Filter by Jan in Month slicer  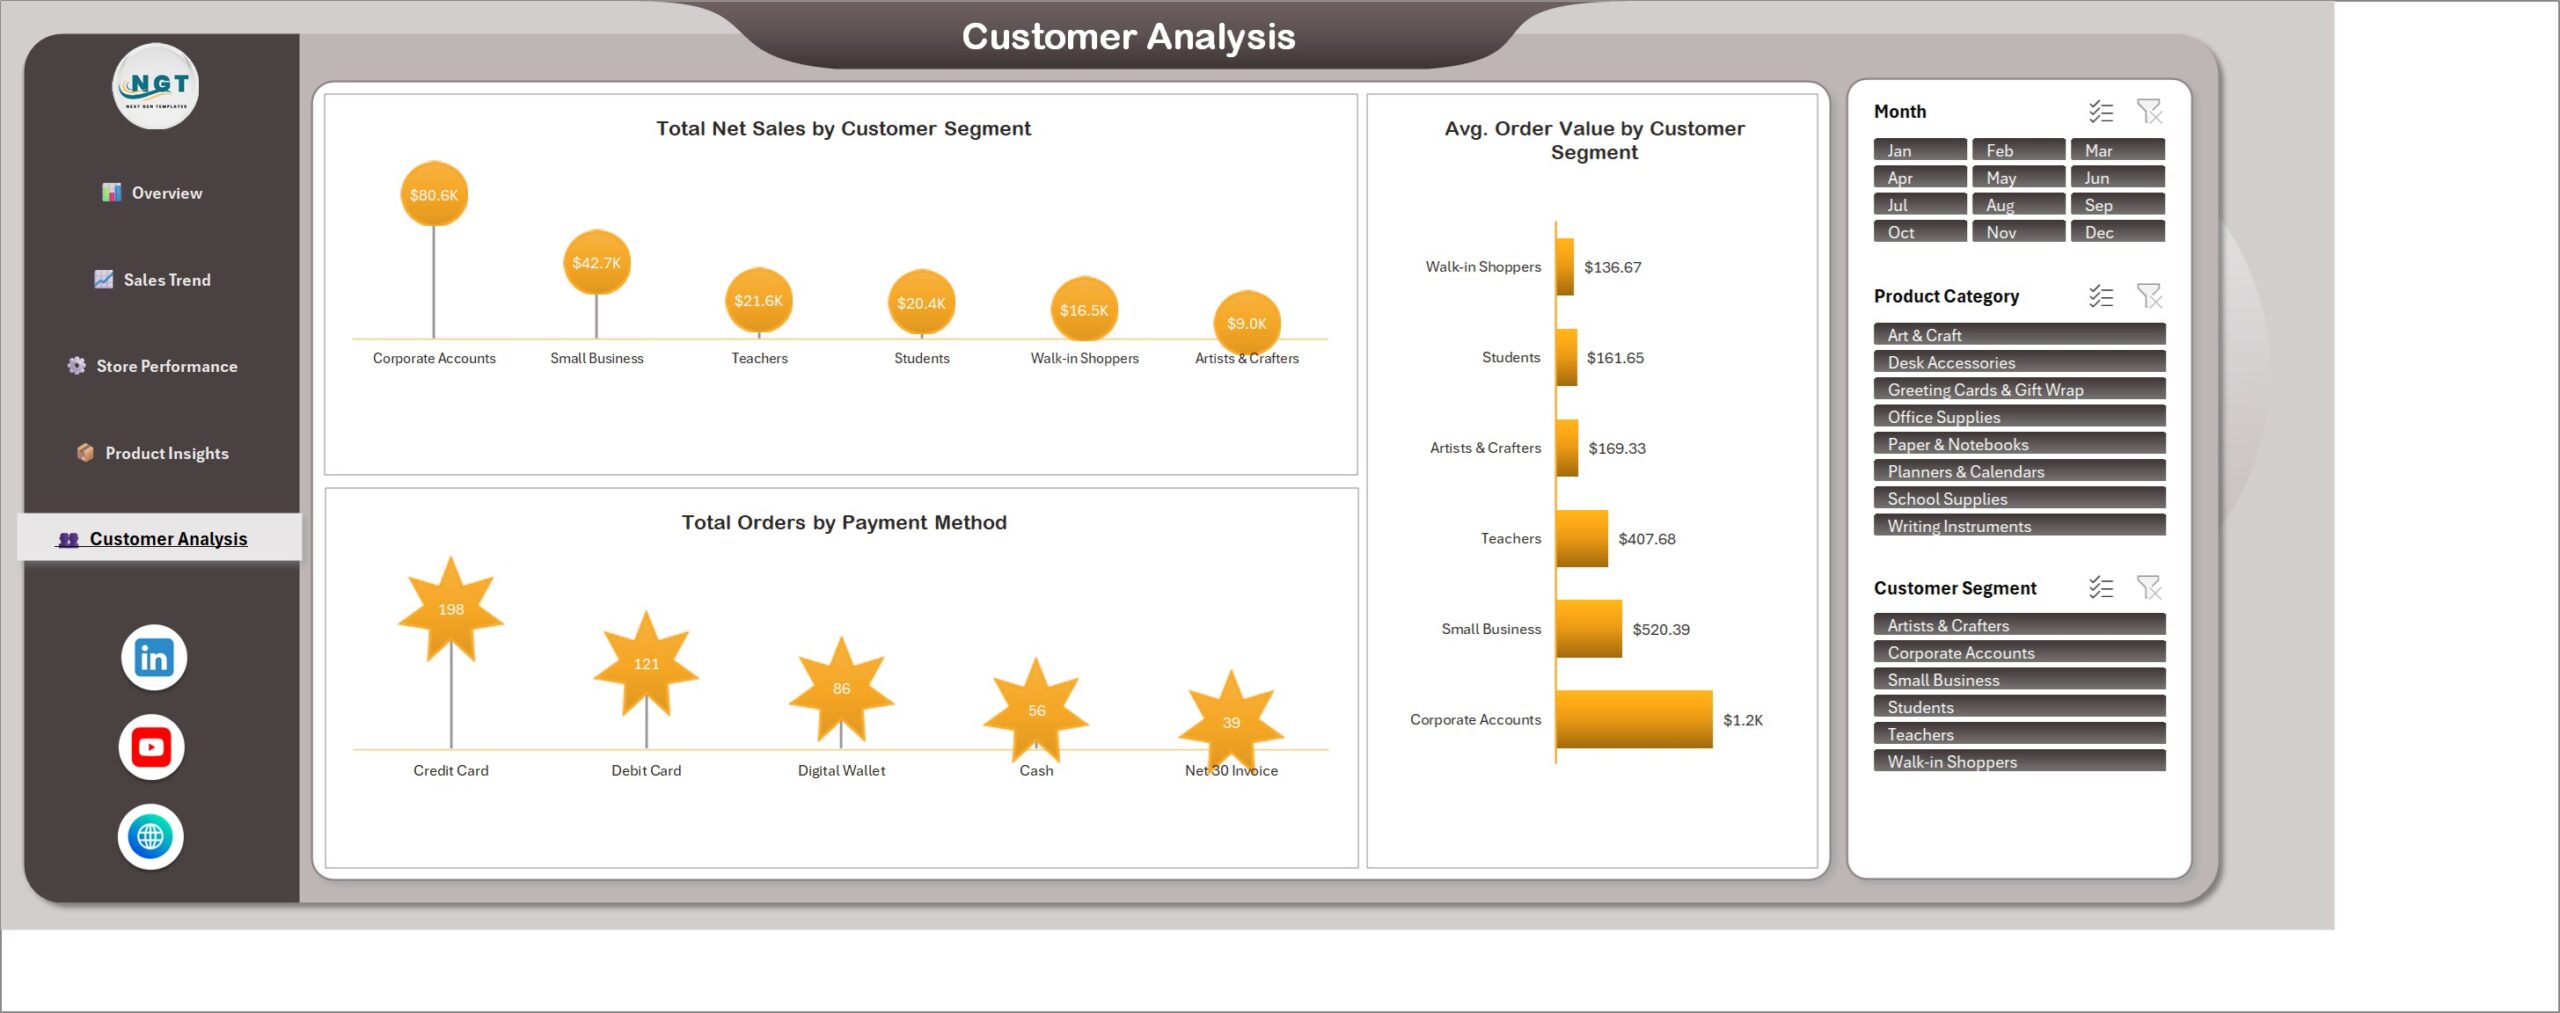click(1920, 150)
